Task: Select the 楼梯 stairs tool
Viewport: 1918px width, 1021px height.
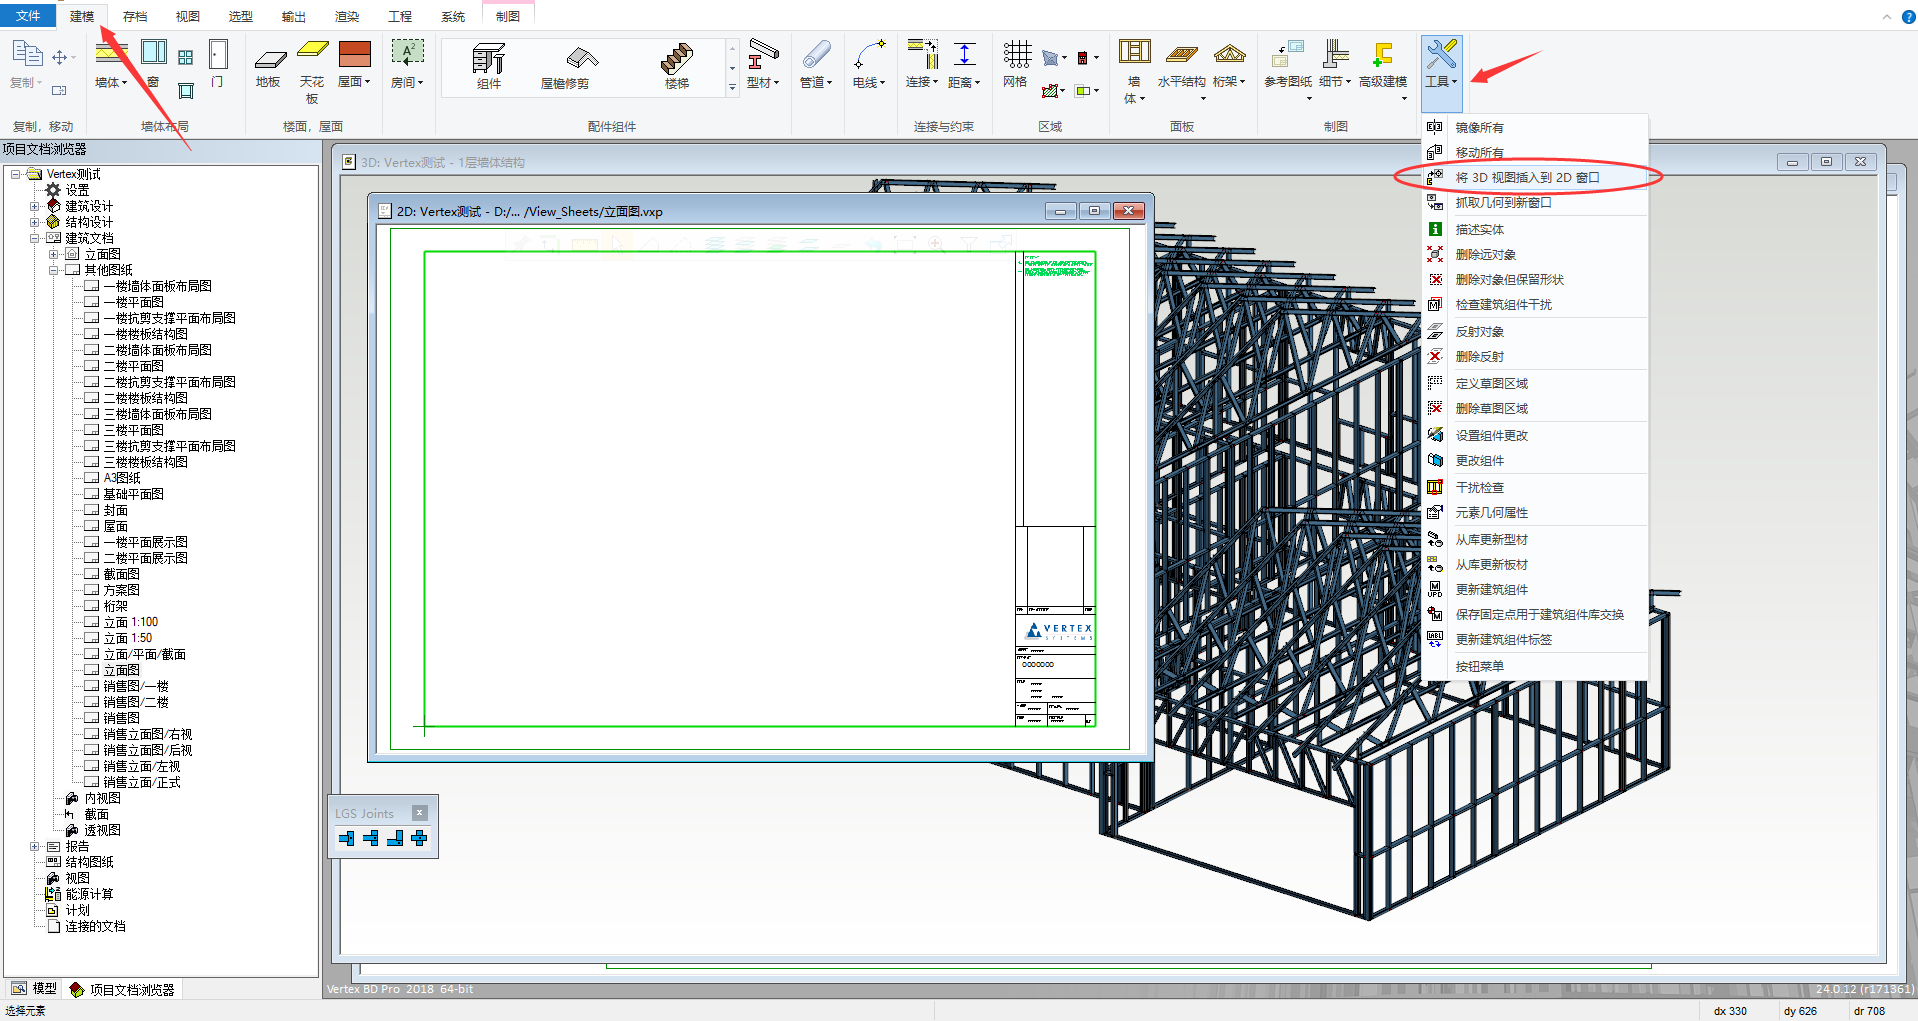Action: tap(677, 66)
